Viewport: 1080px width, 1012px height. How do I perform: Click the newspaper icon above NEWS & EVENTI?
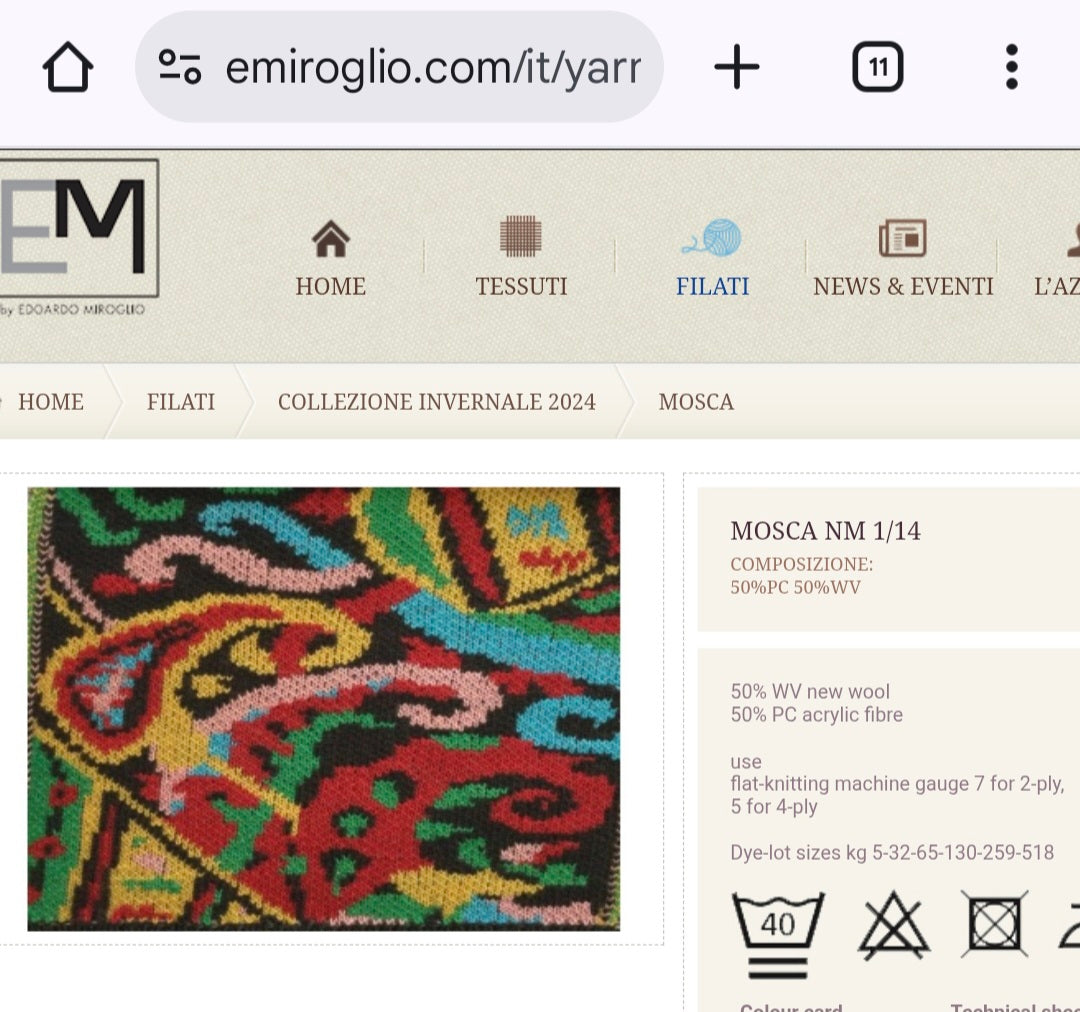pos(903,238)
